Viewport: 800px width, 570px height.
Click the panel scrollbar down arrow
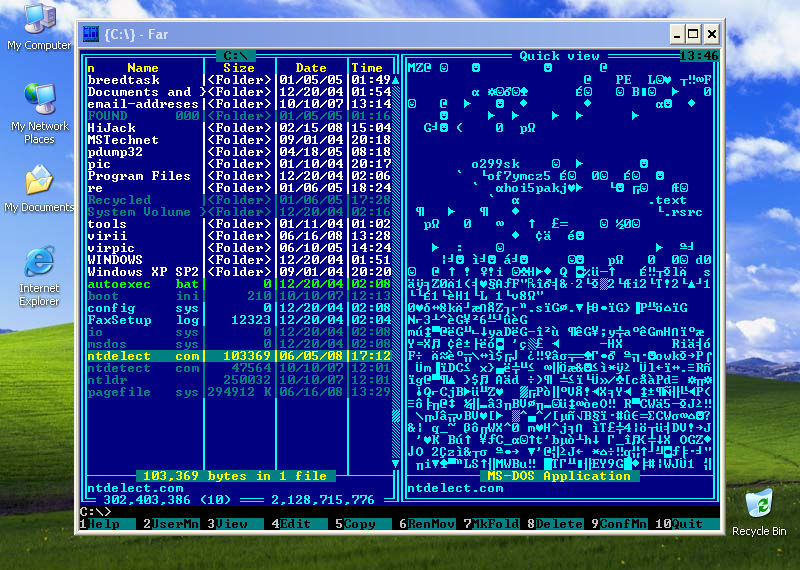click(395, 464)
